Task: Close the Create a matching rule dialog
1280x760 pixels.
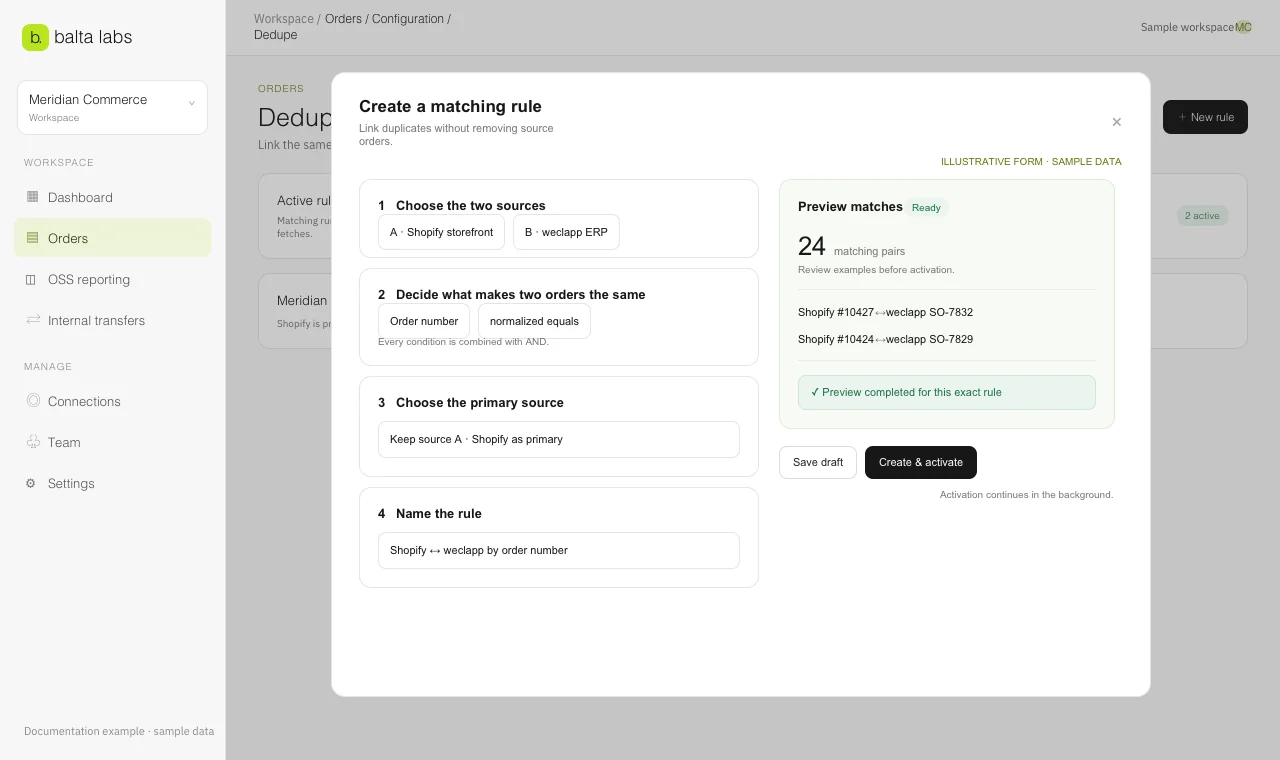Action: [x=1117, y=122]
